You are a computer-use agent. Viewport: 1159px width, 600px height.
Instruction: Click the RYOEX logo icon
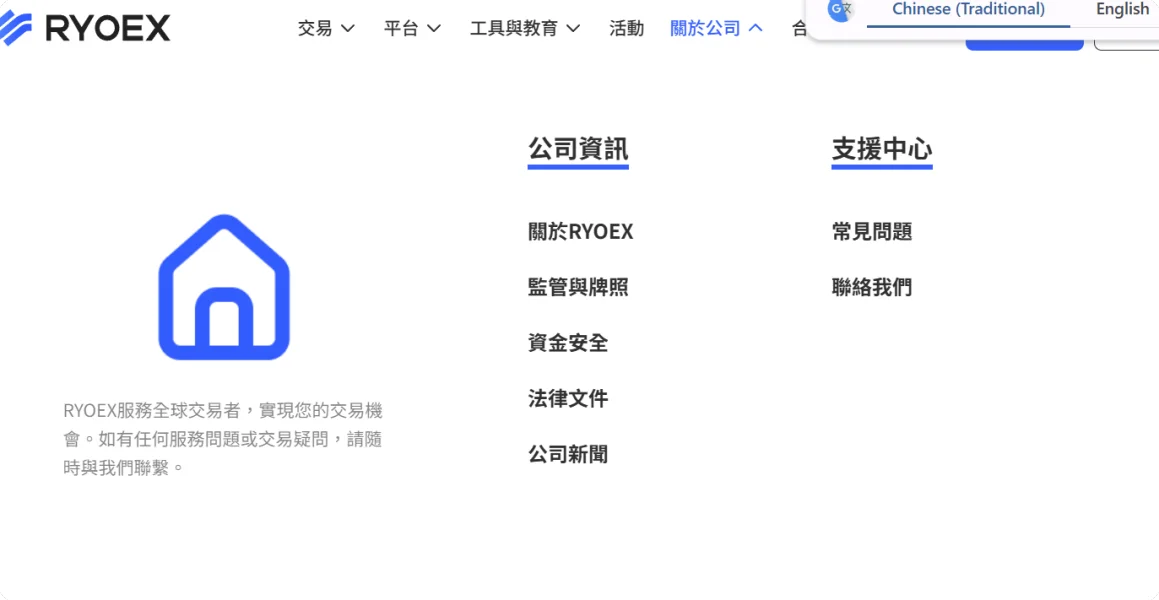coord(15,29)
